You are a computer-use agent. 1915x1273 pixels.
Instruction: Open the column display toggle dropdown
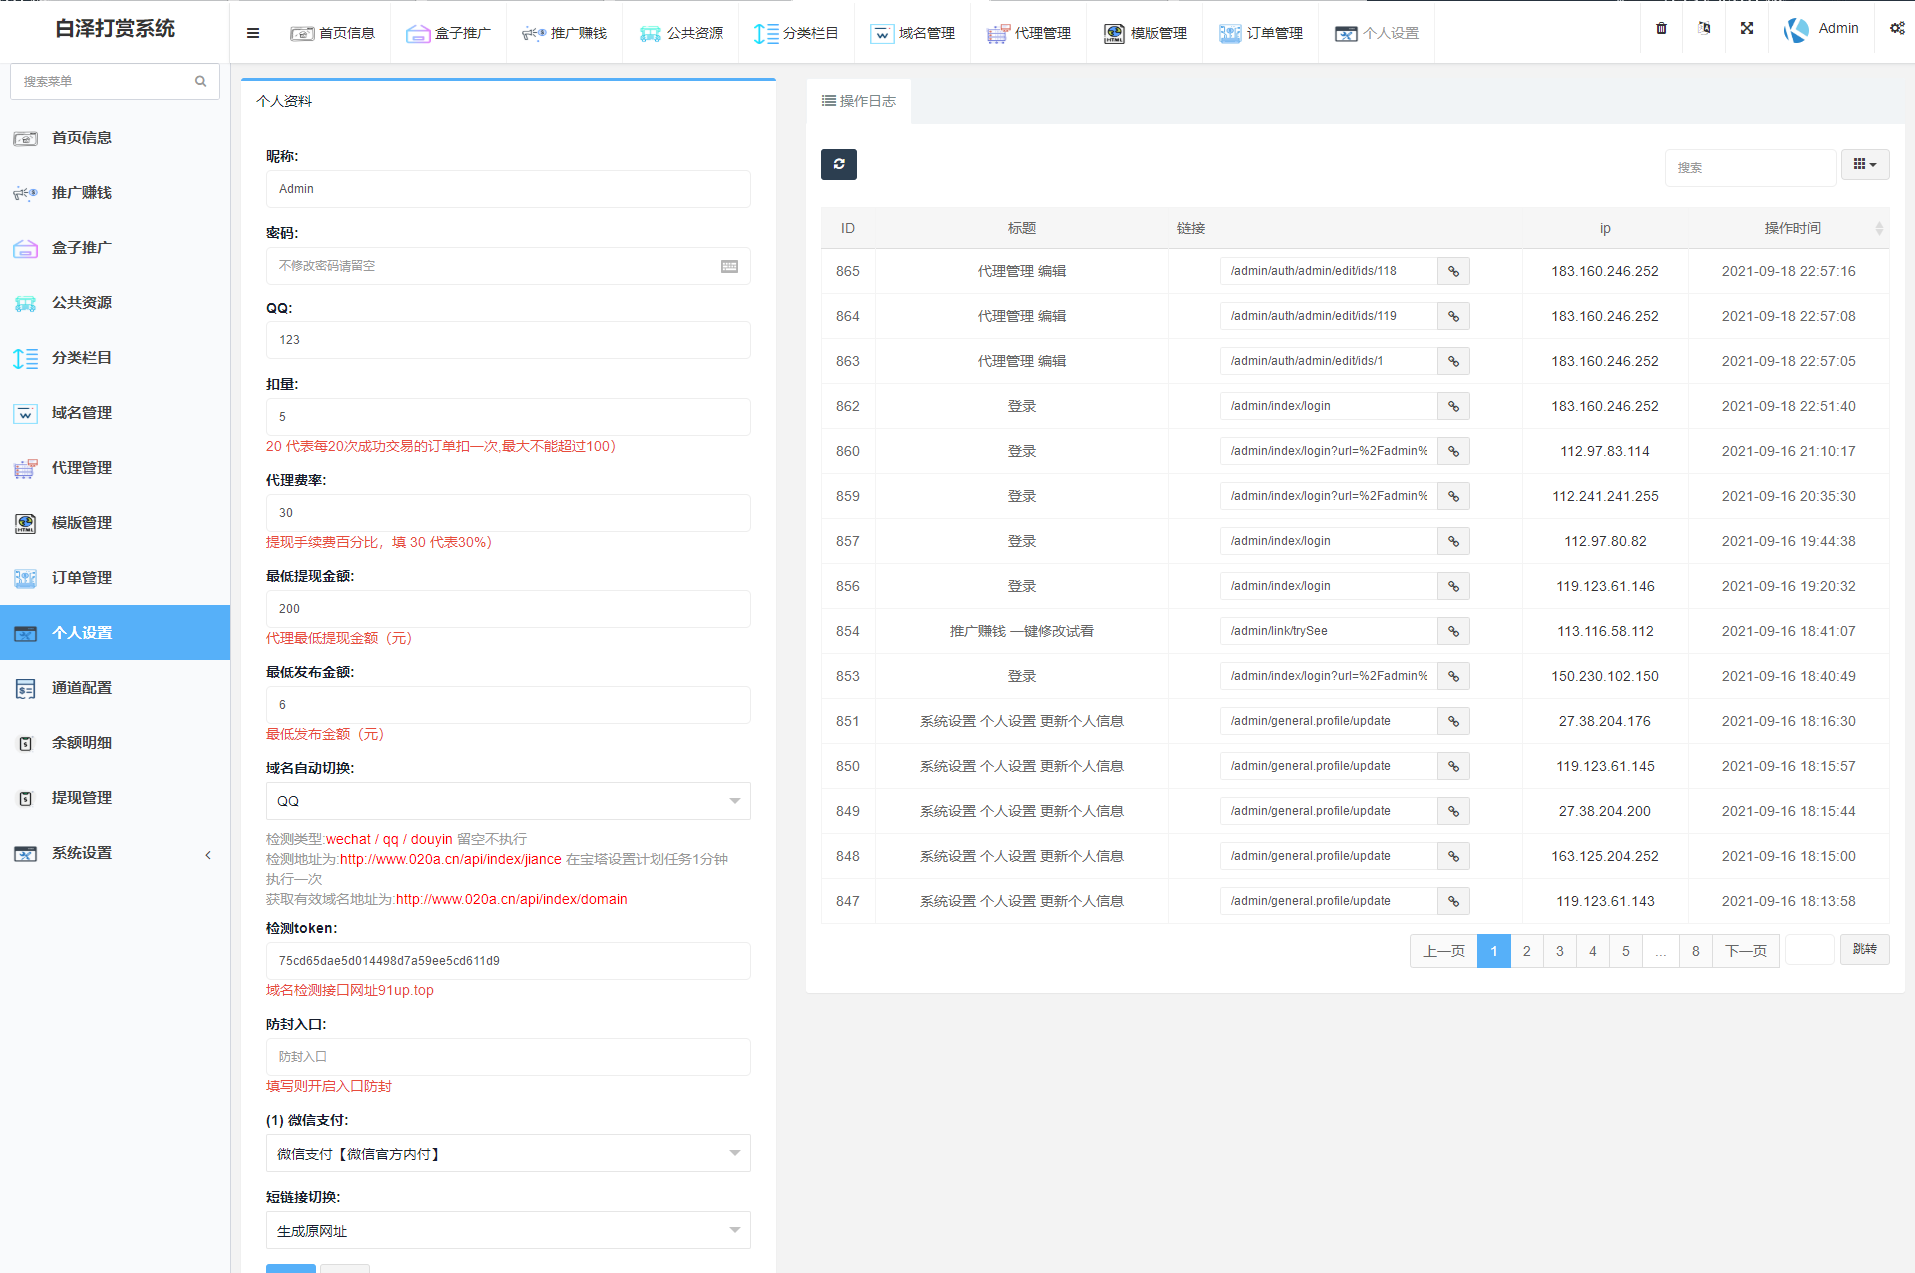[x=1864, y=165]
